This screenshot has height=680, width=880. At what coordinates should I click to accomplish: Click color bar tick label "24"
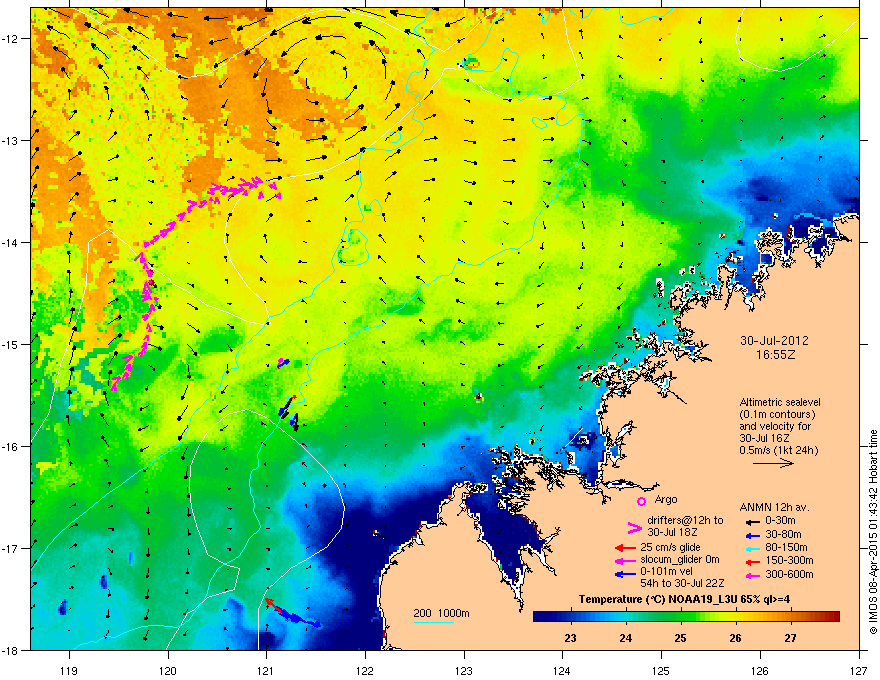[625, 638]
